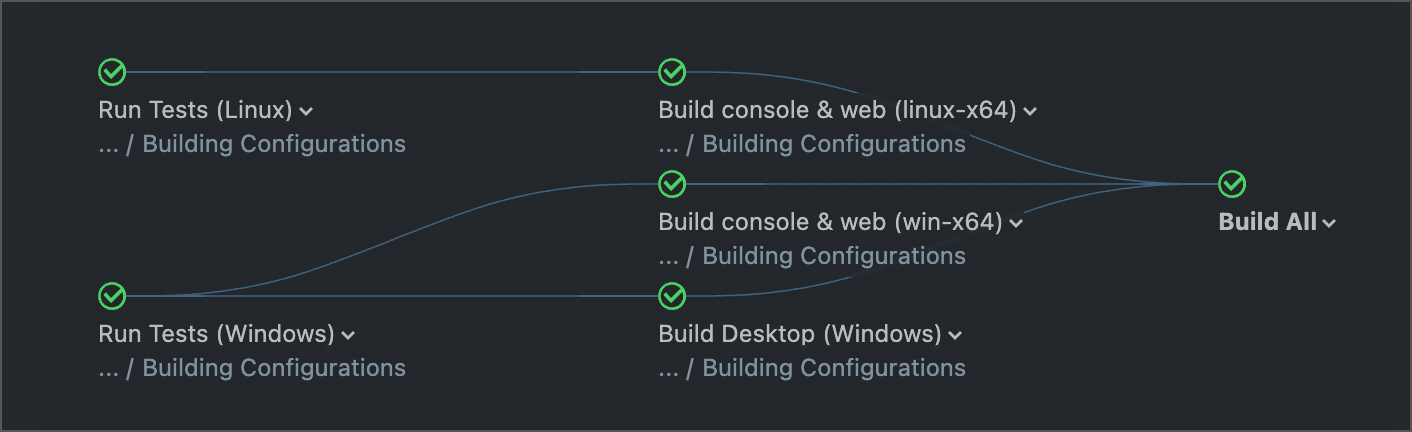
Task: Click Building Configurations path under Build console & web (win-x64)
Action: point(834,256)
